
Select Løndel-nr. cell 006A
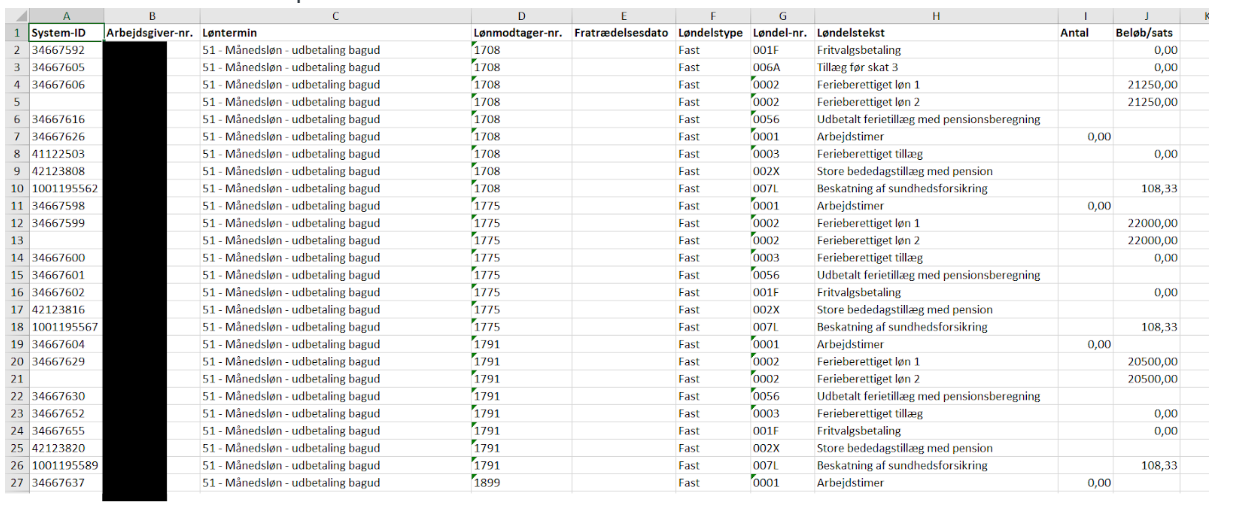(x=781, y=67)
